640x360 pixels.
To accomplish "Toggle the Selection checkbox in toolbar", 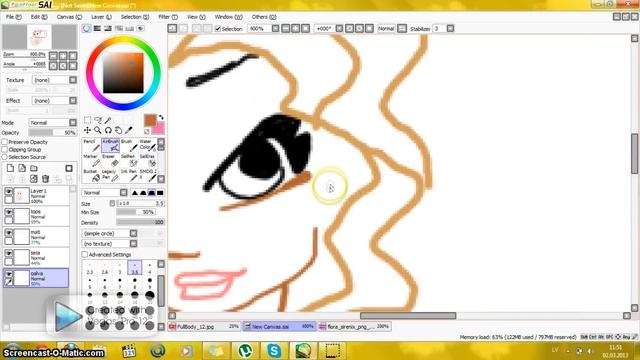I will click(x=218, y=29).
